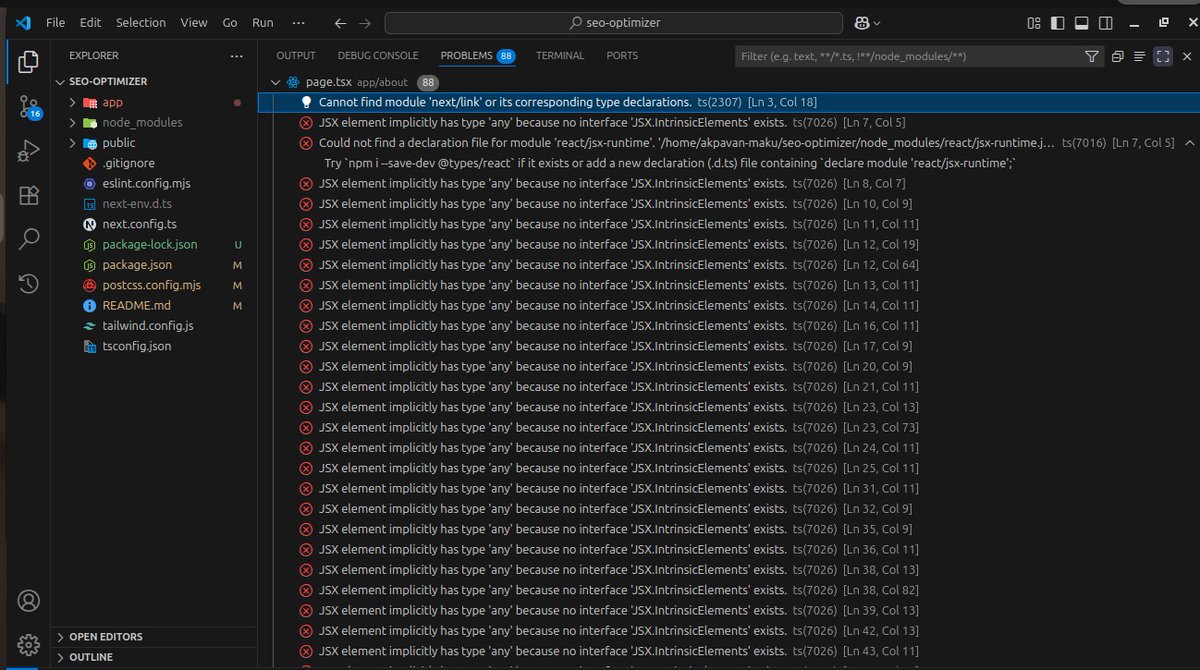Collapse the page.tsx problems group
Screen dimensions: 1200x670
tap(276, 82)
